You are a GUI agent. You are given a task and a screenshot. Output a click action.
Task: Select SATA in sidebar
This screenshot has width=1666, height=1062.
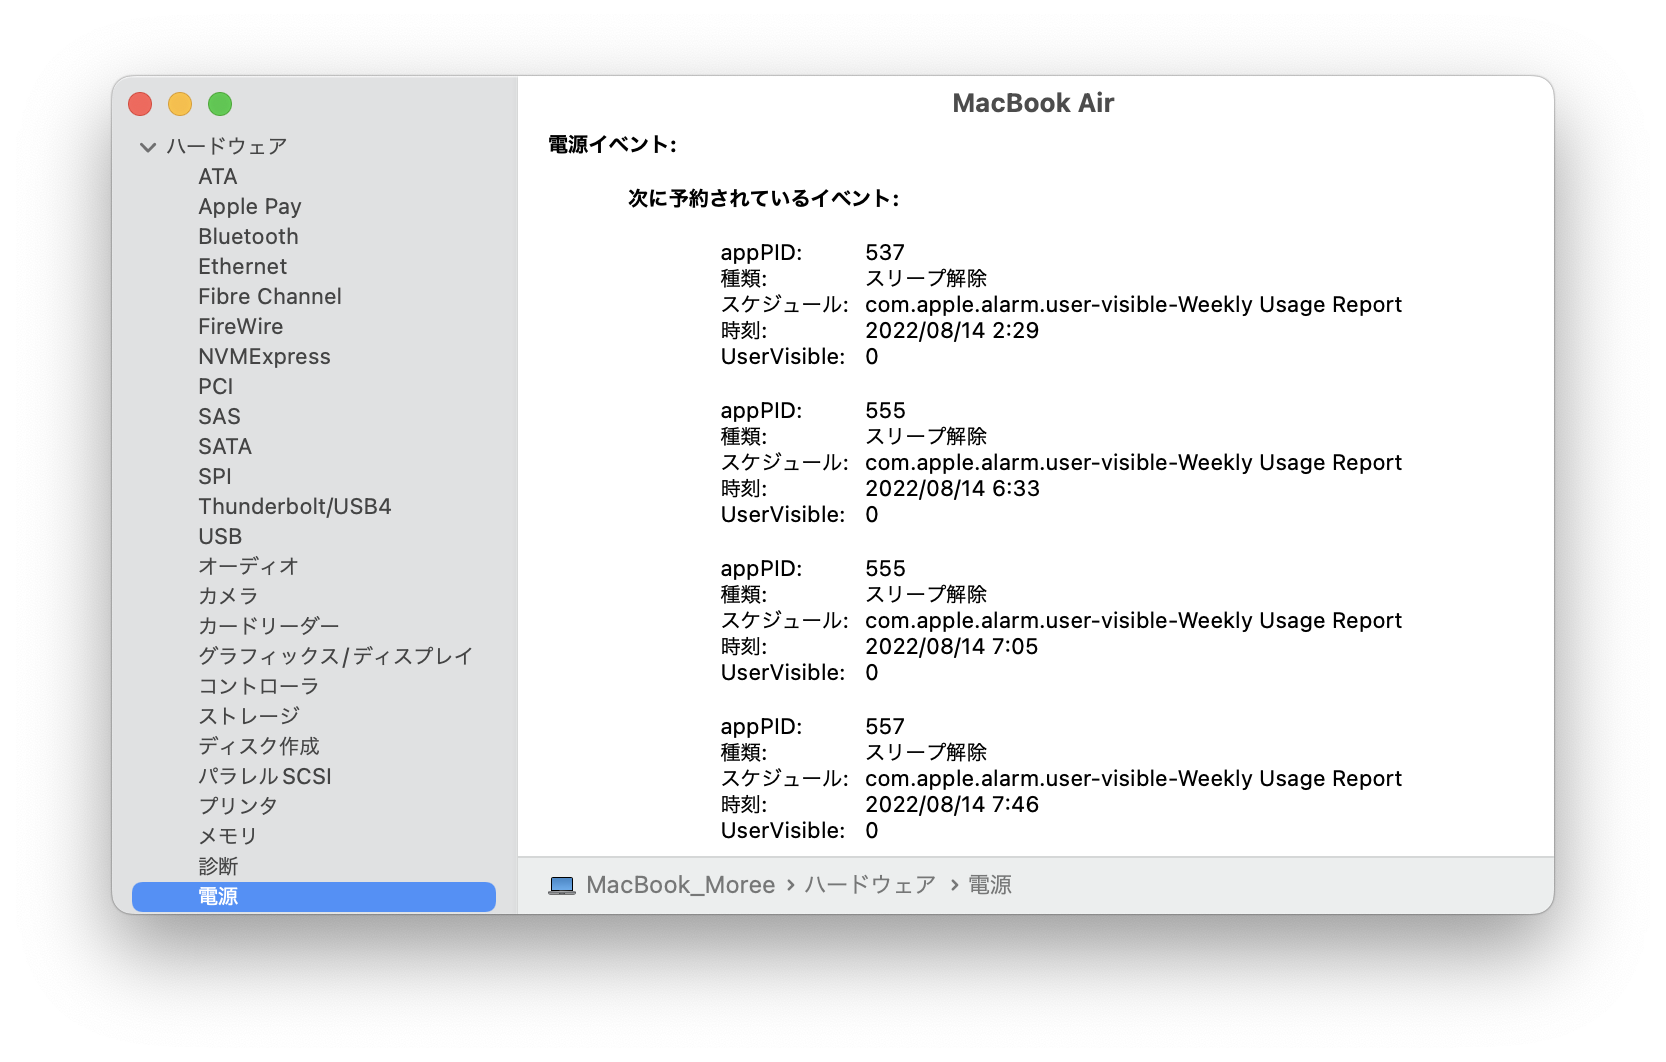(x=224, y=447)
